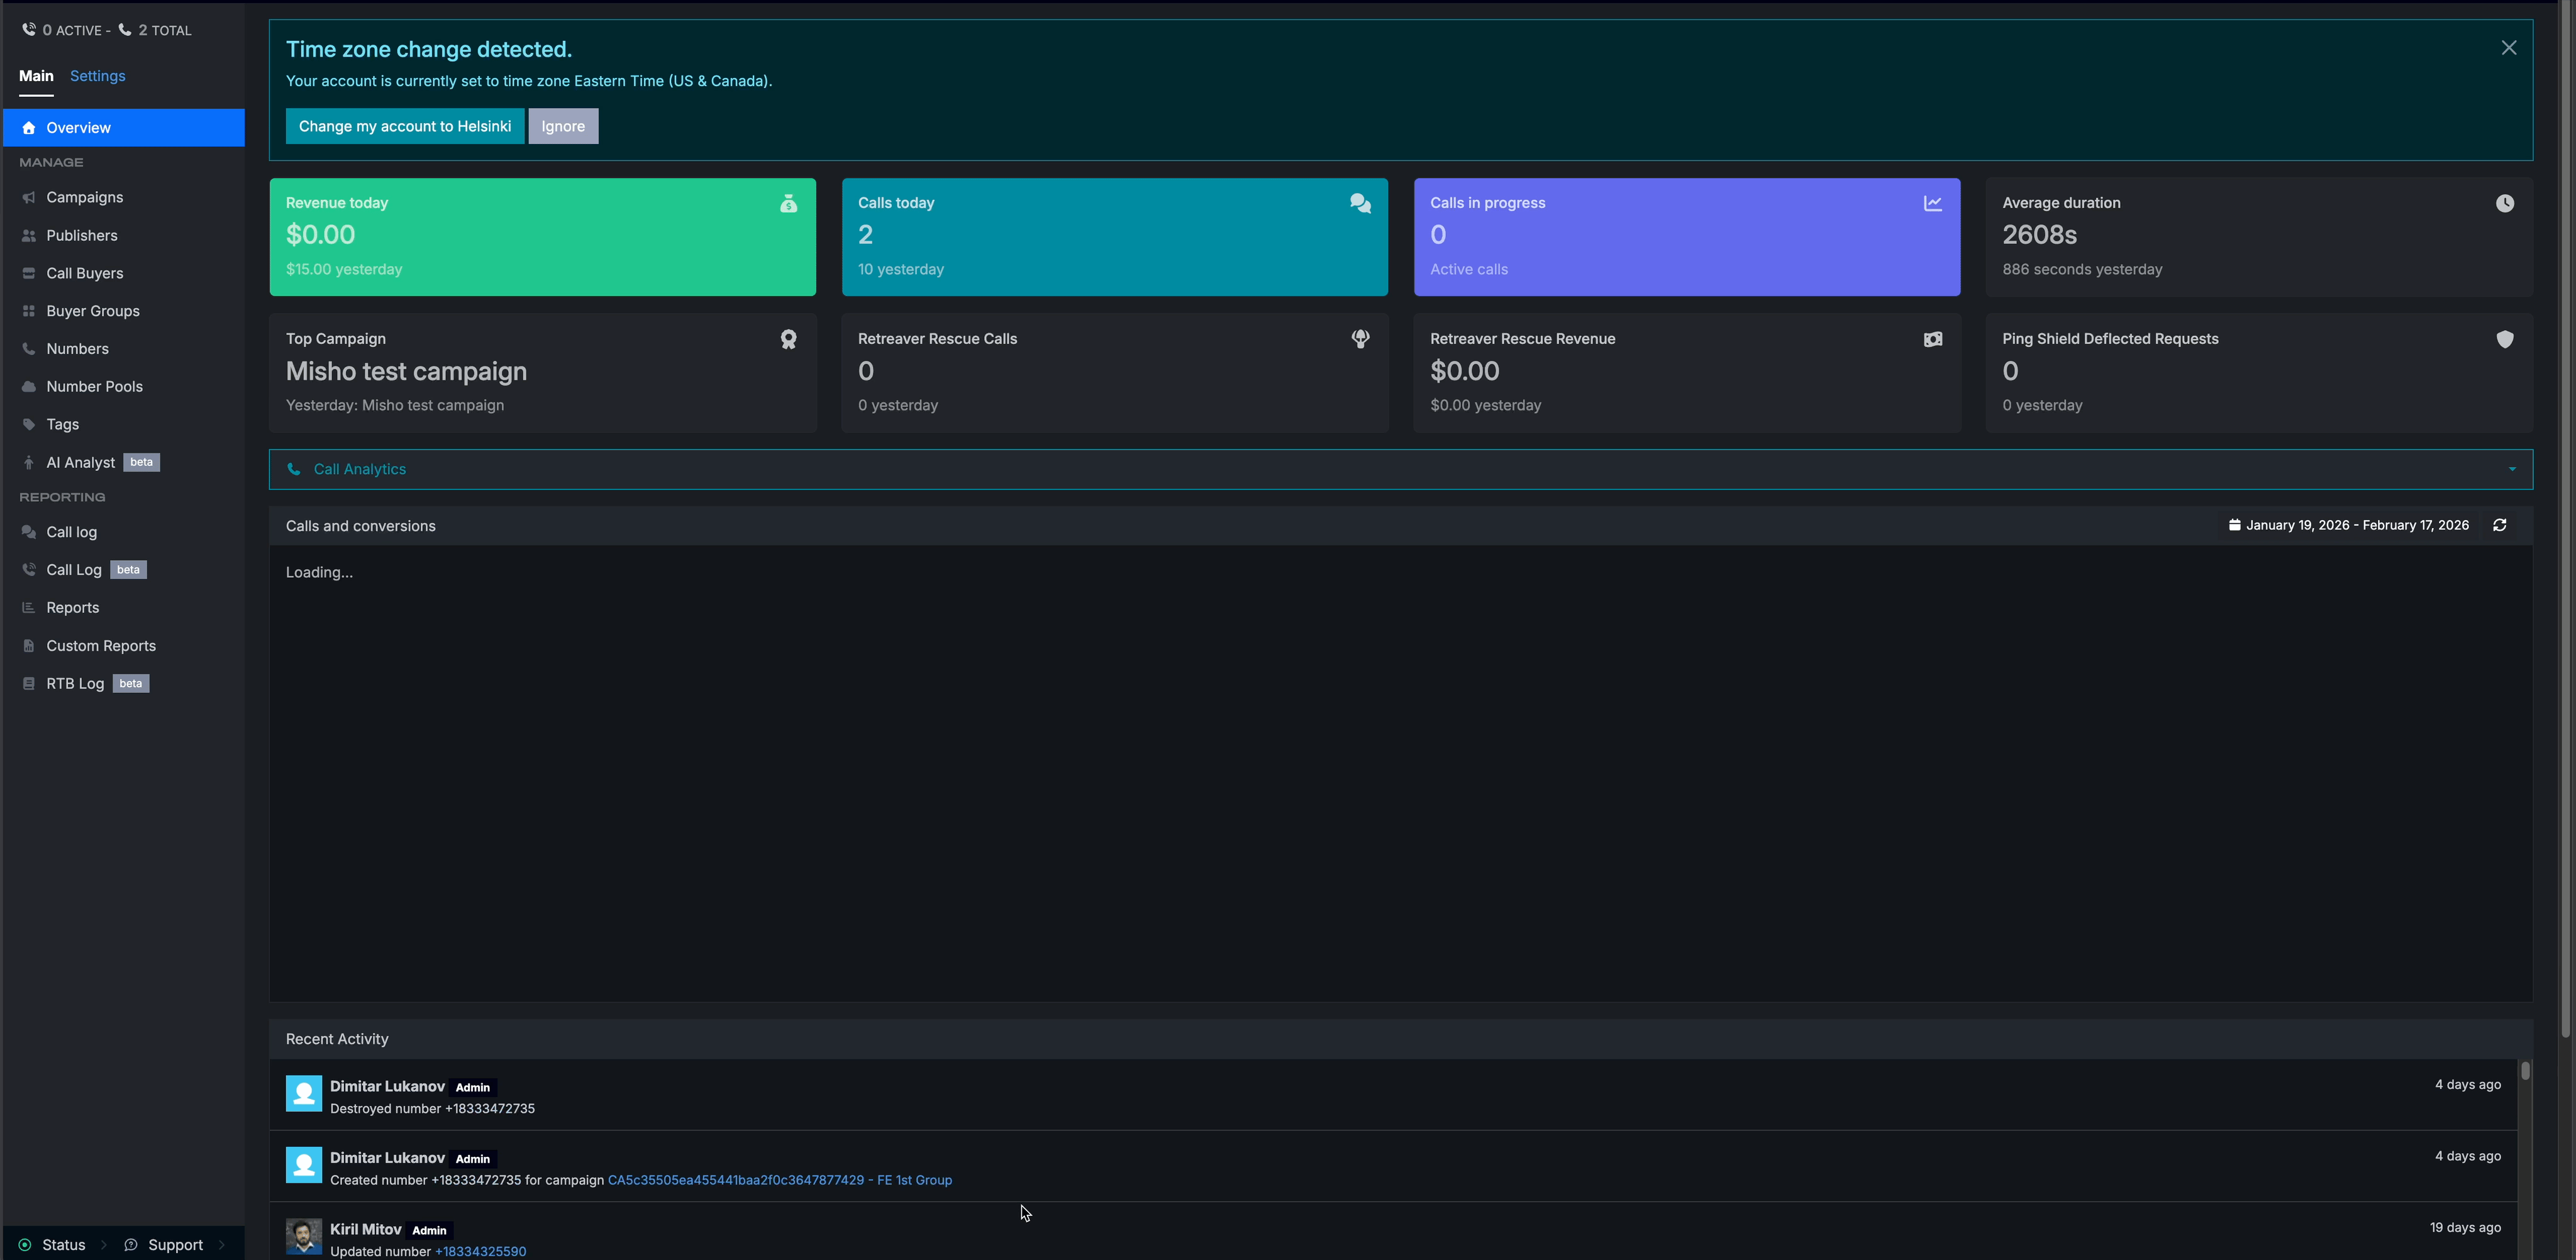Open Call Buyers section
The image size is (2576, 1260).
pyautogui.click(x=84, y=274)
